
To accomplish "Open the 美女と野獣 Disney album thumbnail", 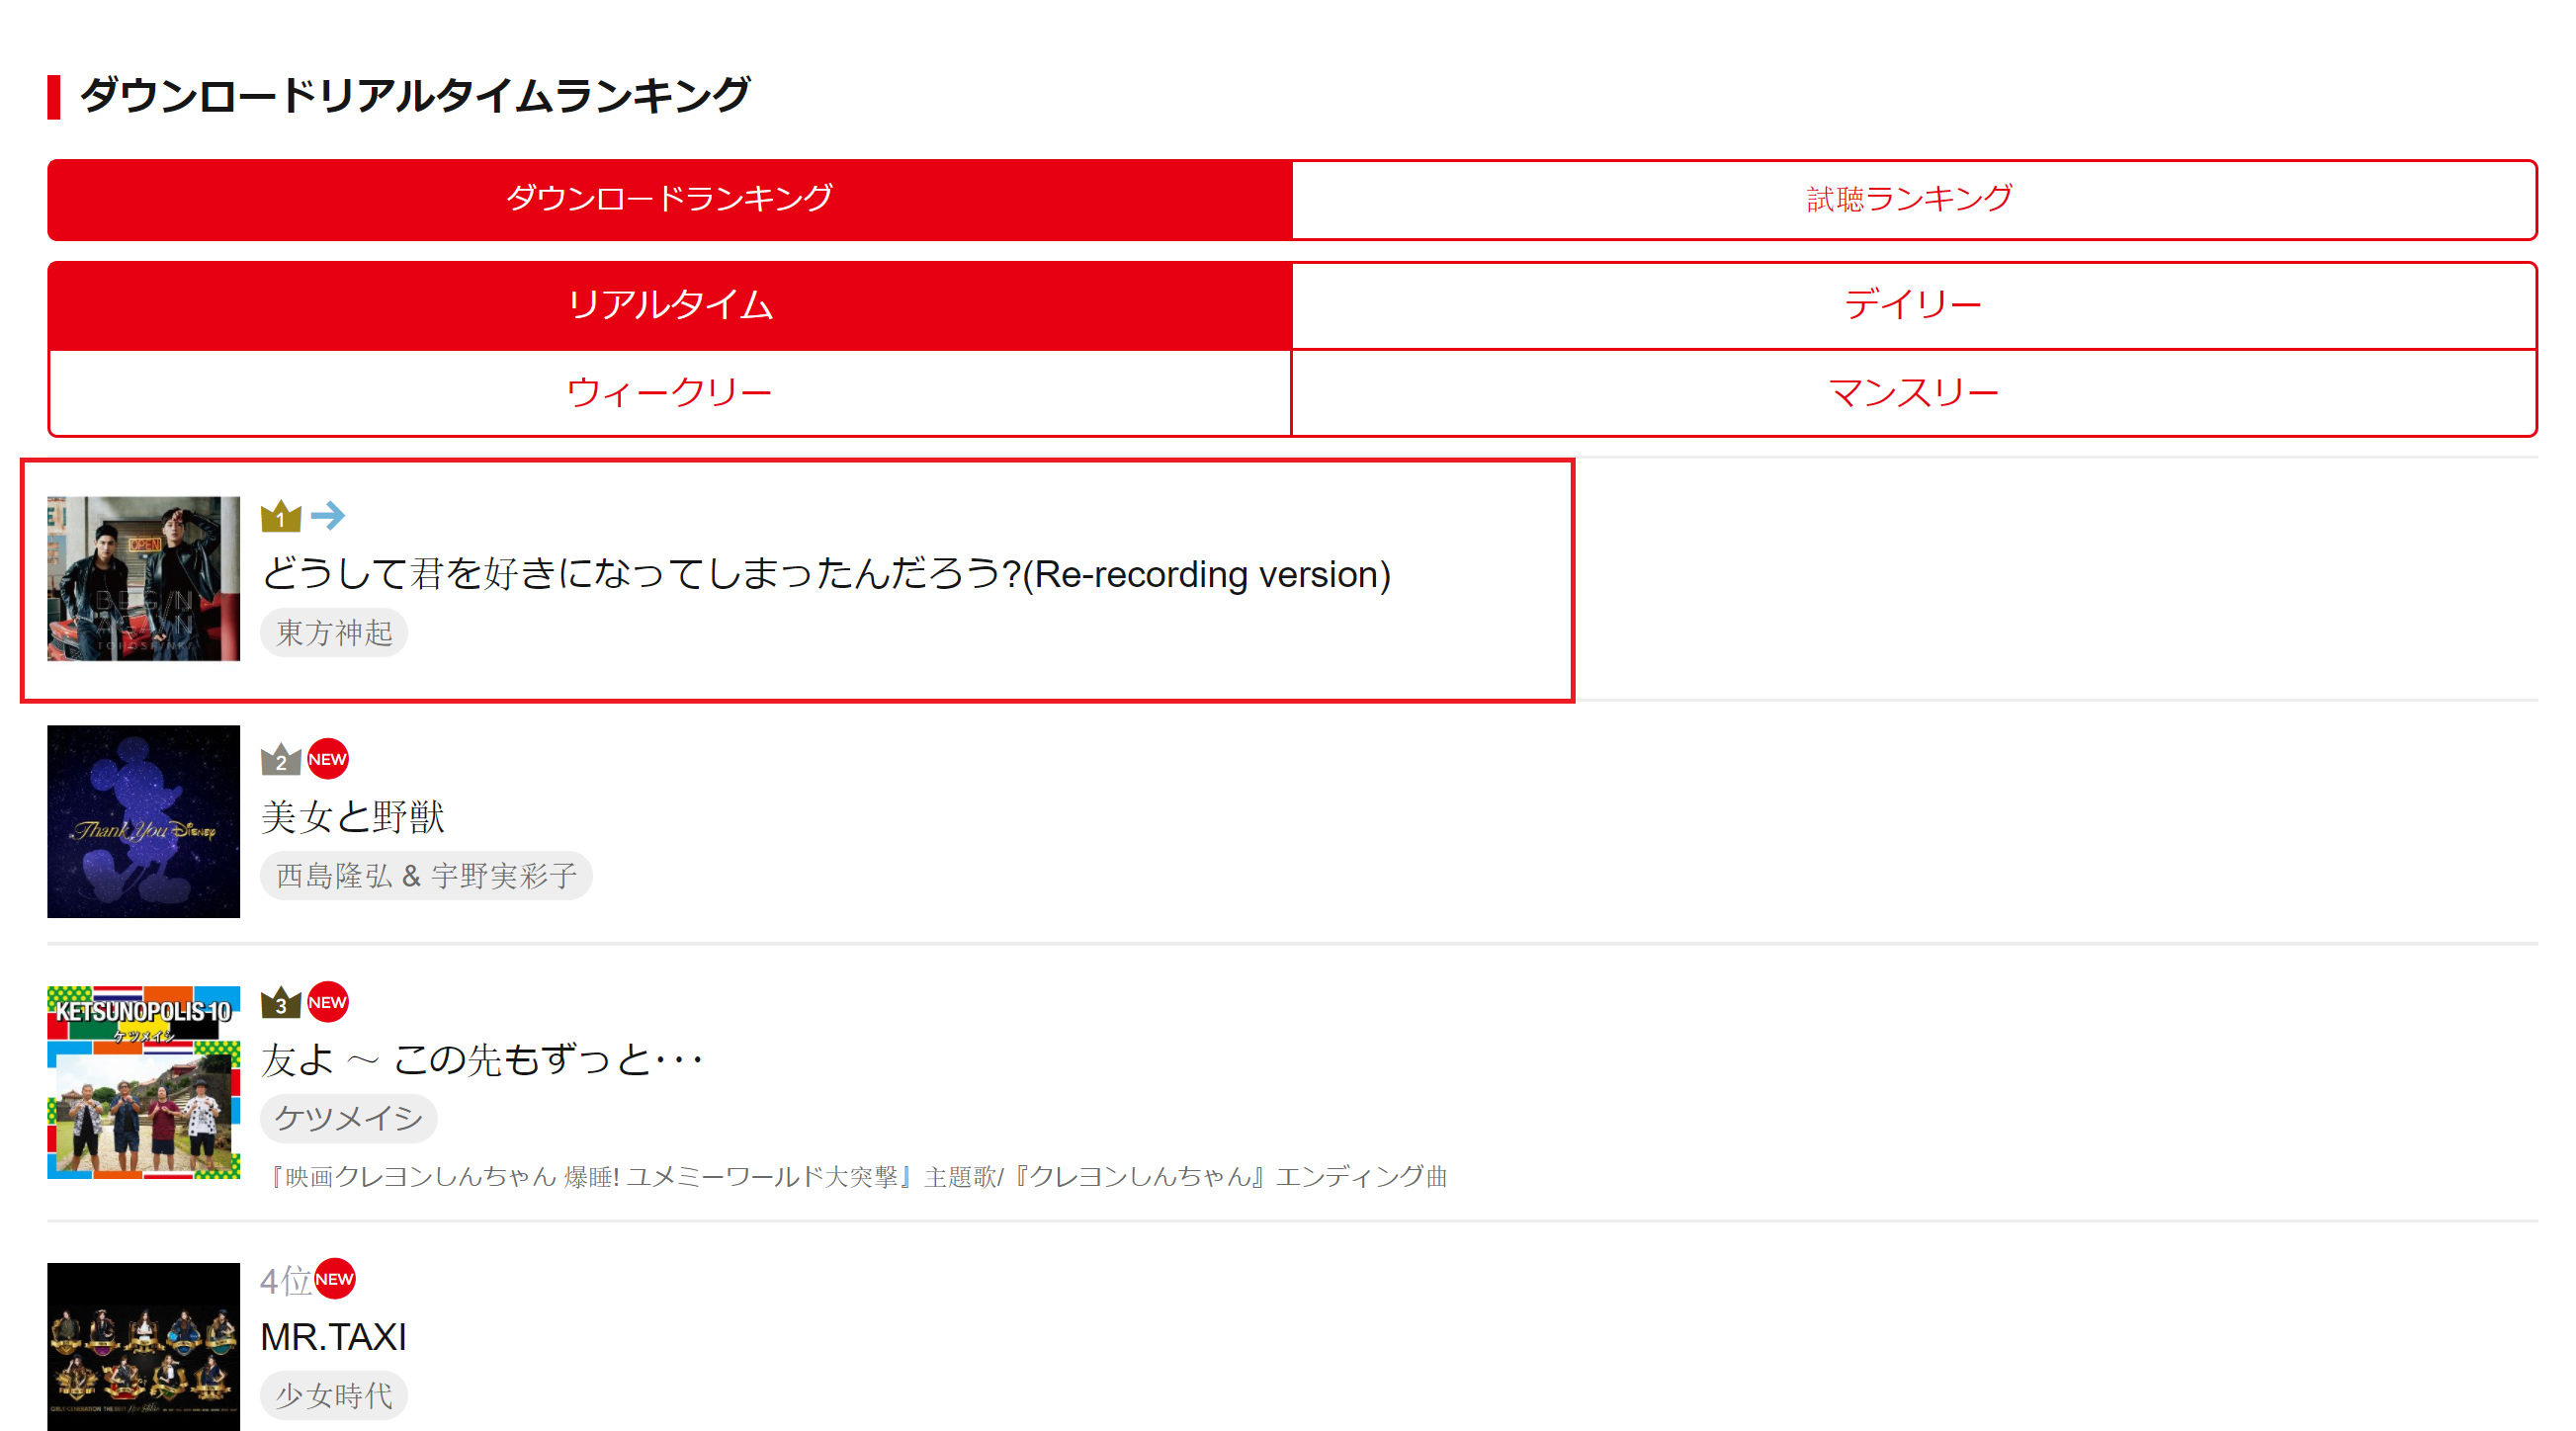I will click(x=144, y=821).
